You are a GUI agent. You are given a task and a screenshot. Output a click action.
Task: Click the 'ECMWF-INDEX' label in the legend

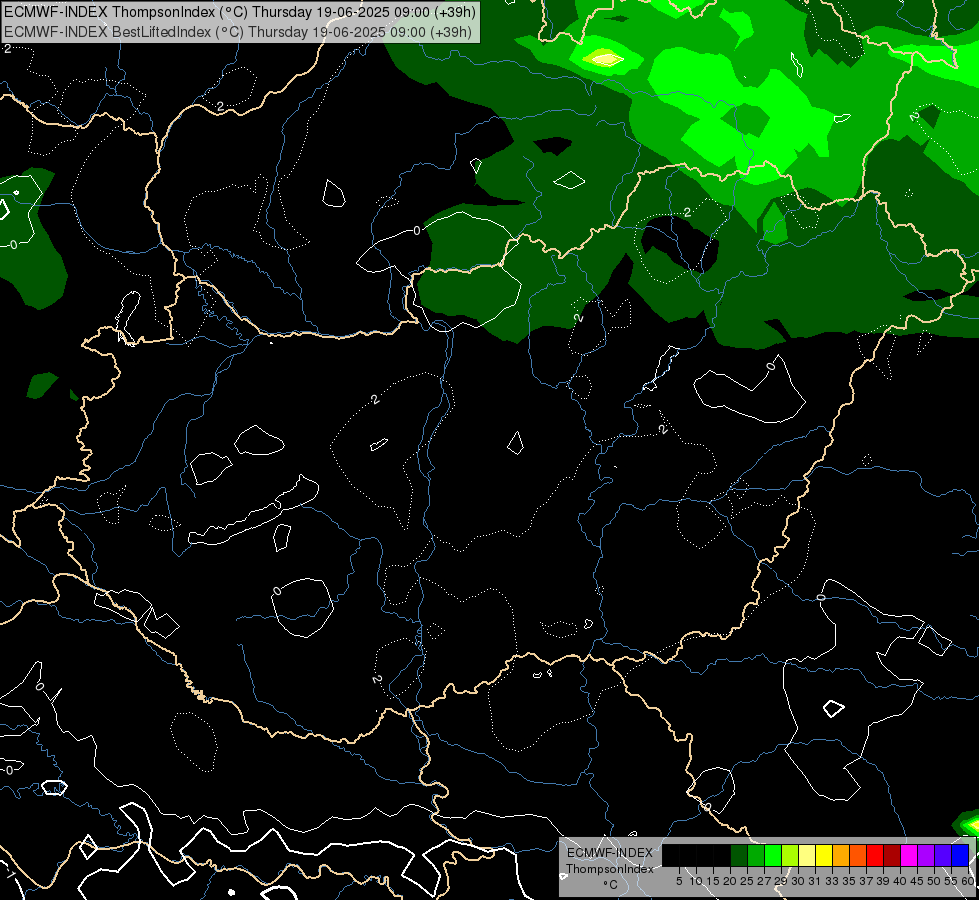point(609,853)
